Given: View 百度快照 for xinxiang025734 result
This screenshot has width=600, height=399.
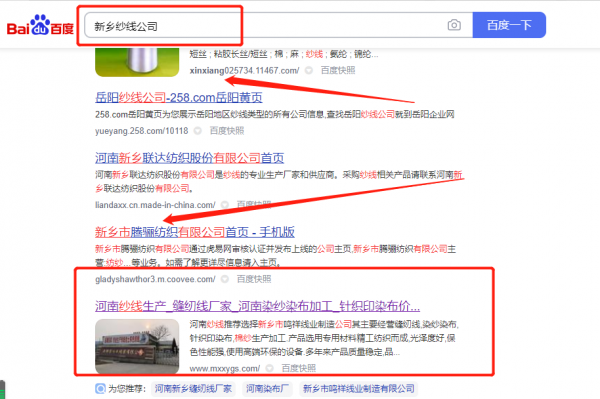Looking at the screenshot, I should pyautogui.click(x=338, y=70).
